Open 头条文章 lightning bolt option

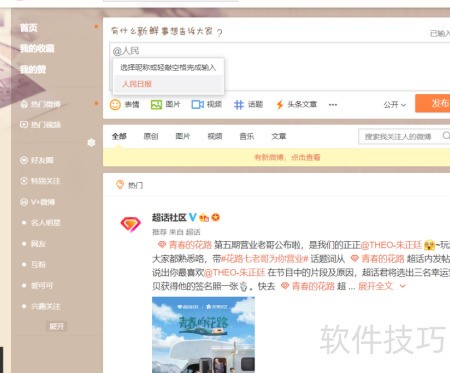(296, 105)
